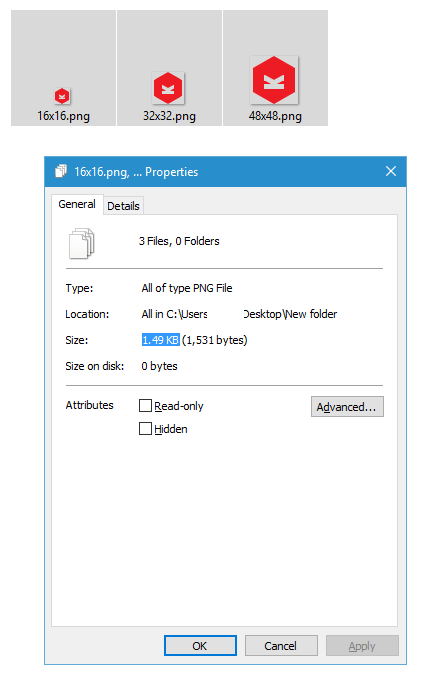Image resolution: width=426 pixels, height=687 pixels.
Task: Click the 3 Files, 0 Folders text
Action: 179,241
